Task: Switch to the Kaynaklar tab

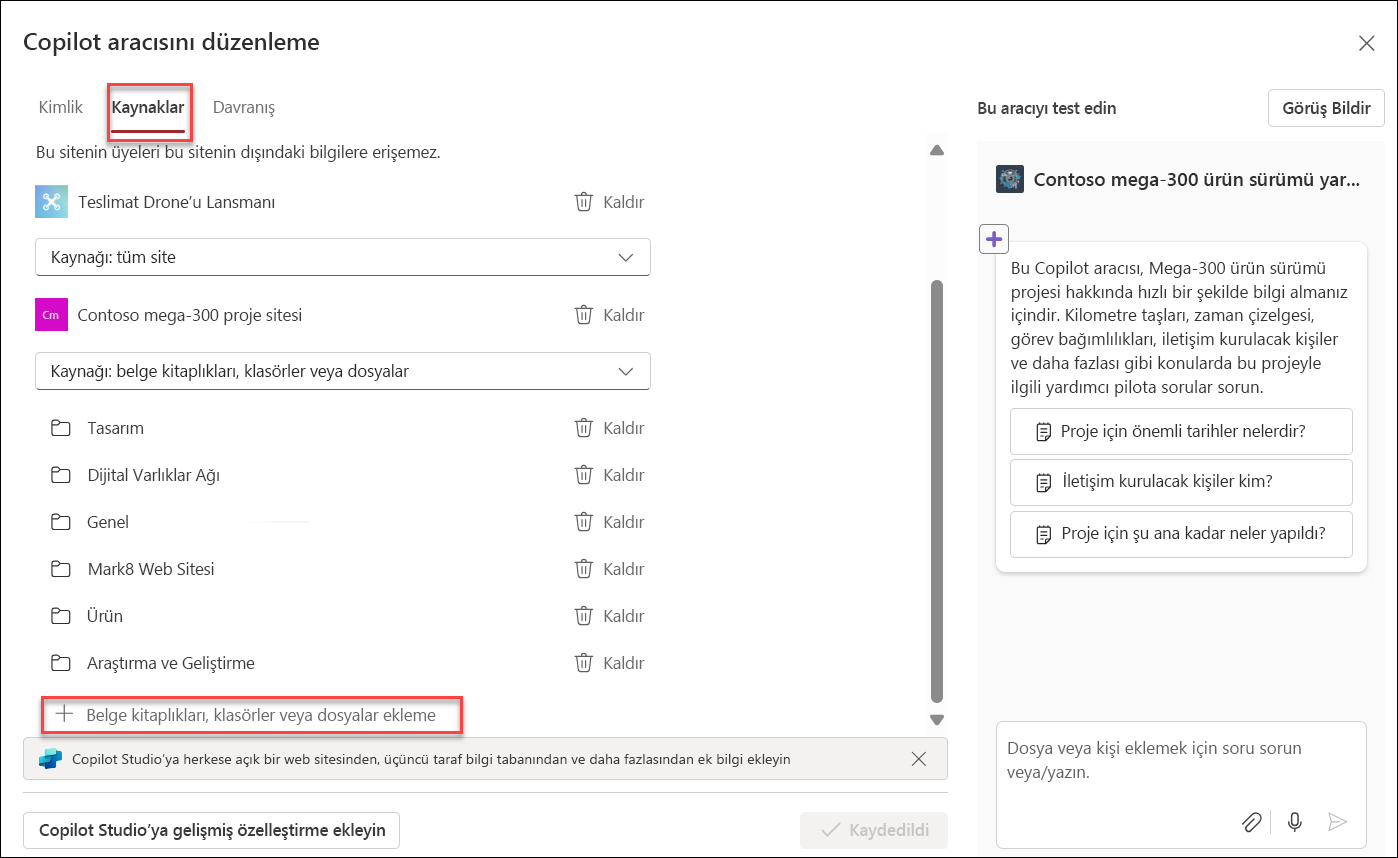Action: (x=148, y=107)
